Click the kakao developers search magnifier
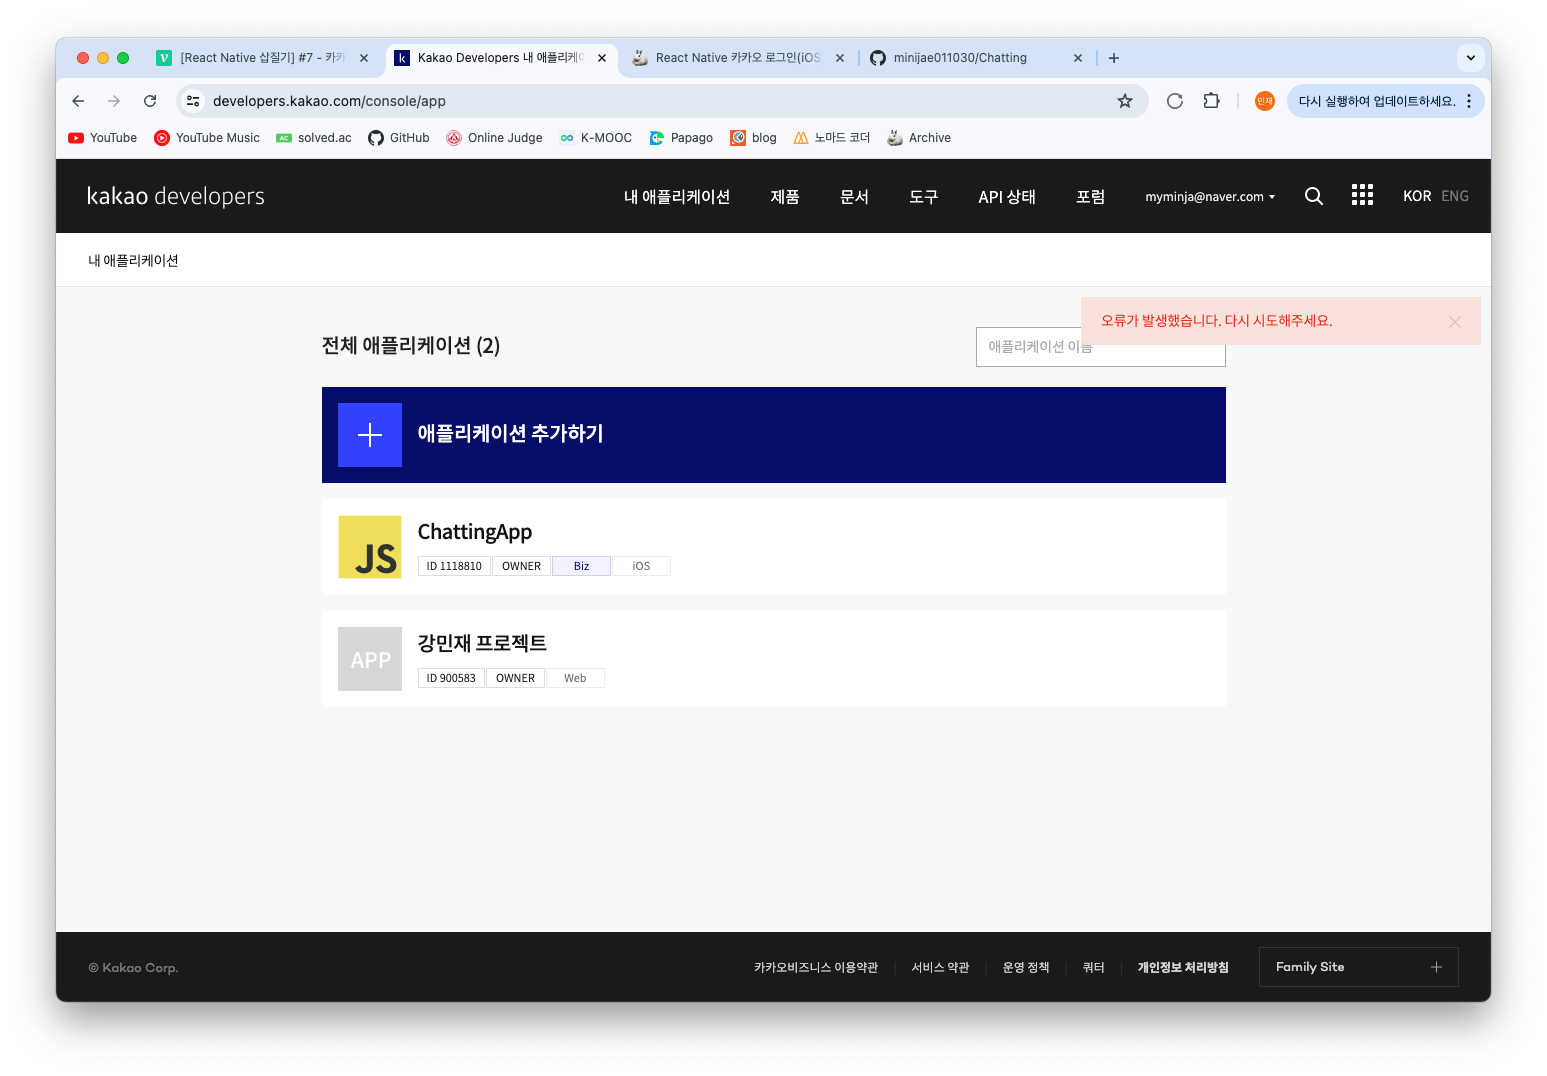This screenshot has height=1076, width=1547. pyautogui.click(x=1314, y=196)
